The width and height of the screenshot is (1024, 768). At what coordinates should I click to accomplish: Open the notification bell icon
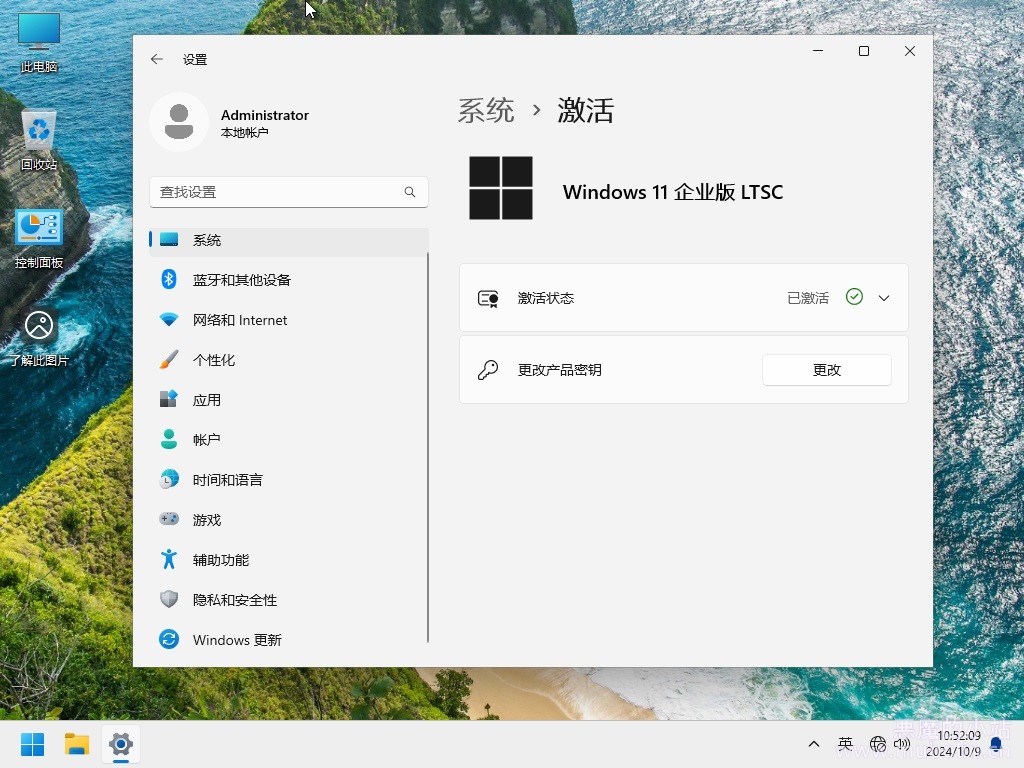tap(996, 744)
